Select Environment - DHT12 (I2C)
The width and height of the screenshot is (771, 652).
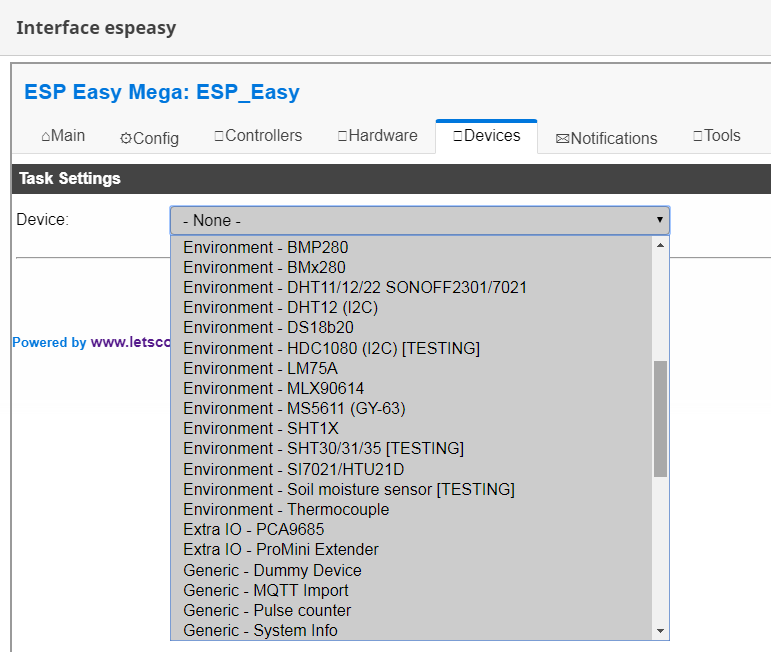411,308
